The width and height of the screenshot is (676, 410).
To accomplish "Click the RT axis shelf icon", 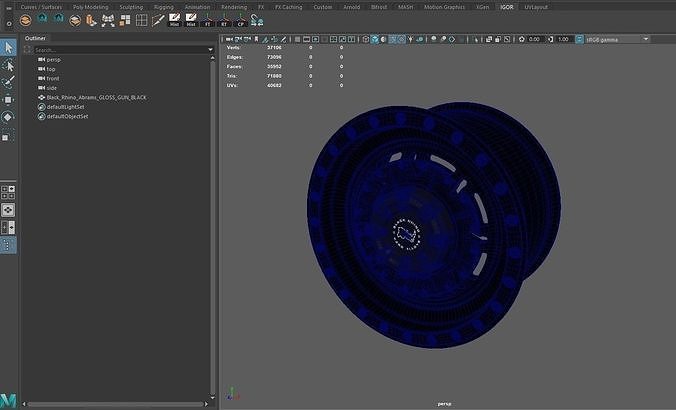I will pyautogui.click(x=224, y=20).
